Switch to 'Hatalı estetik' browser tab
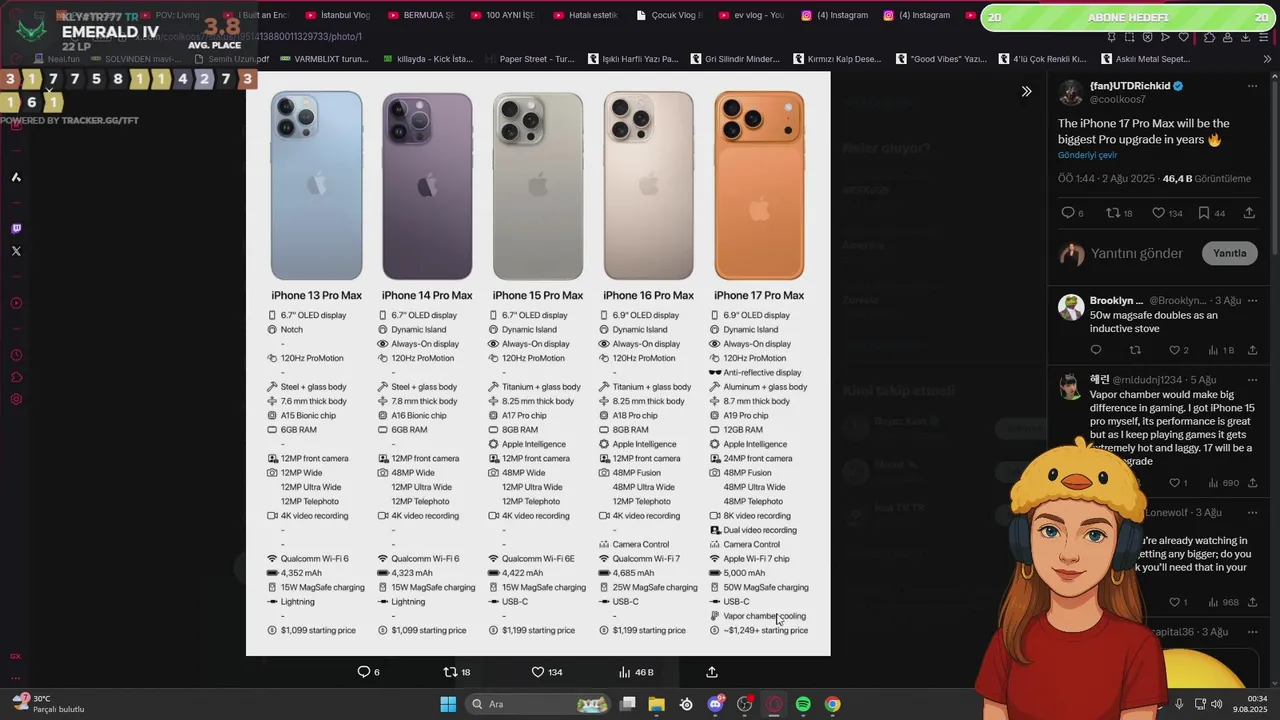The image size is (1280, 720). pyautogui.click(x=585, y=15)
